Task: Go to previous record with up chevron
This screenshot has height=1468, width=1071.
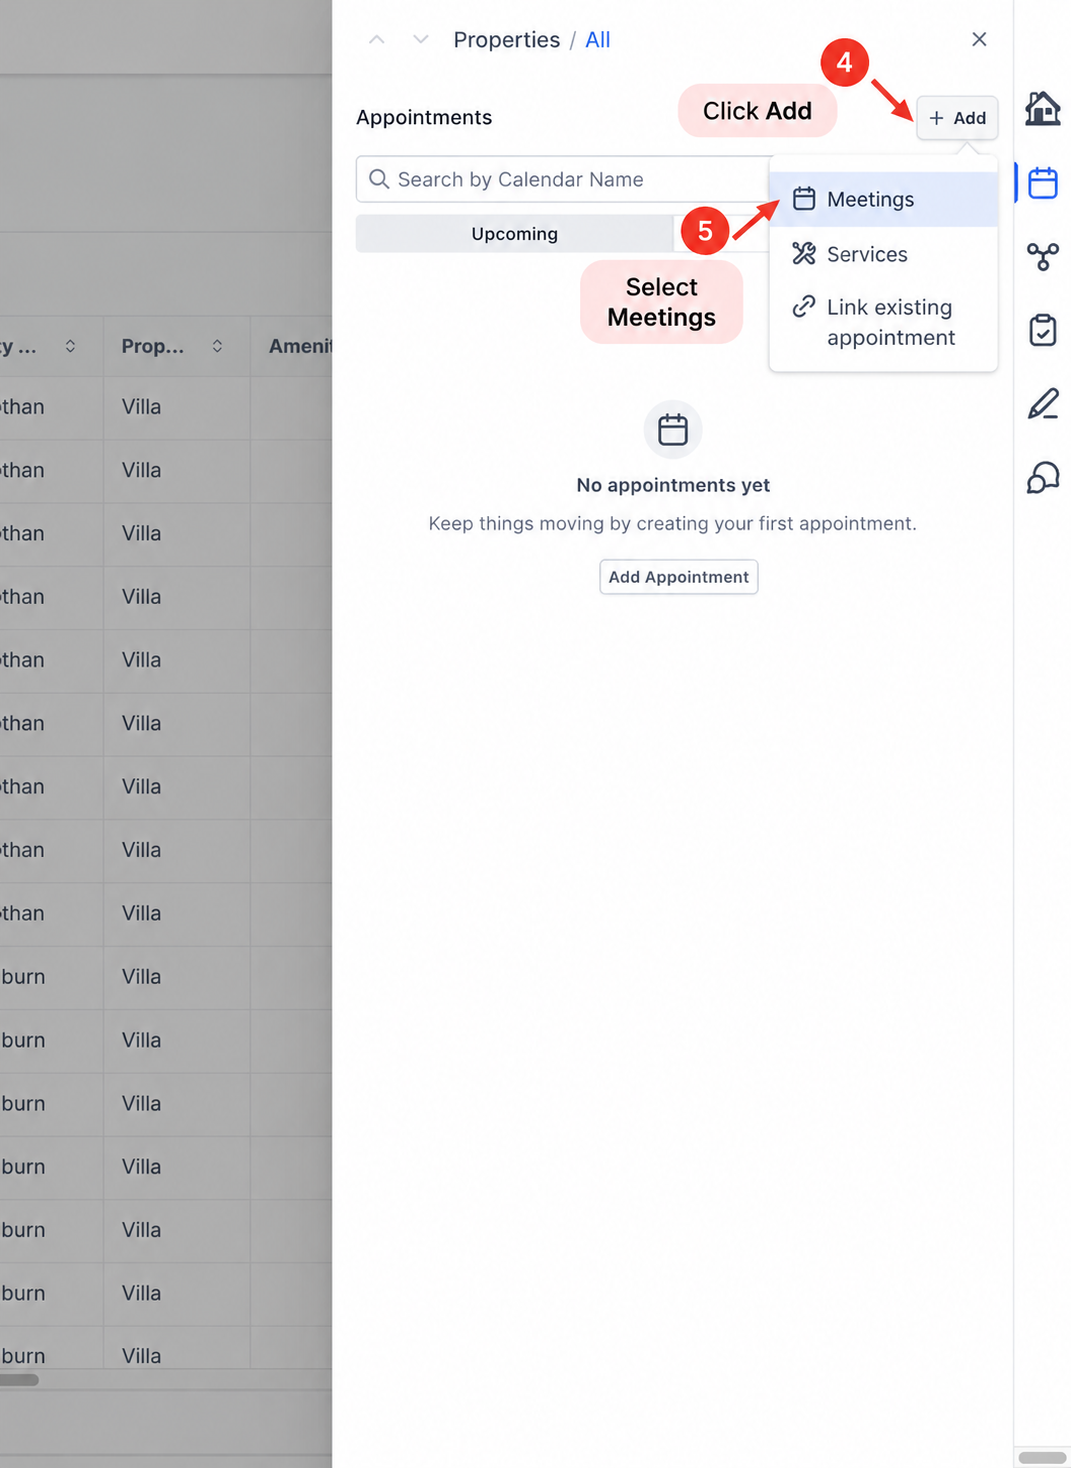Action: (x=377, y=40)
